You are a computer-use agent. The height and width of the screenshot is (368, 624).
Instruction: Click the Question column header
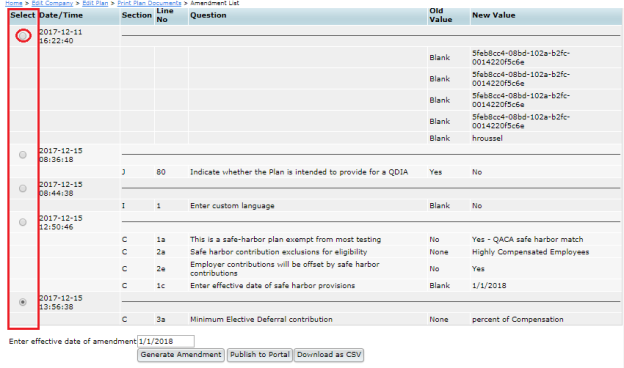[208, 15]
